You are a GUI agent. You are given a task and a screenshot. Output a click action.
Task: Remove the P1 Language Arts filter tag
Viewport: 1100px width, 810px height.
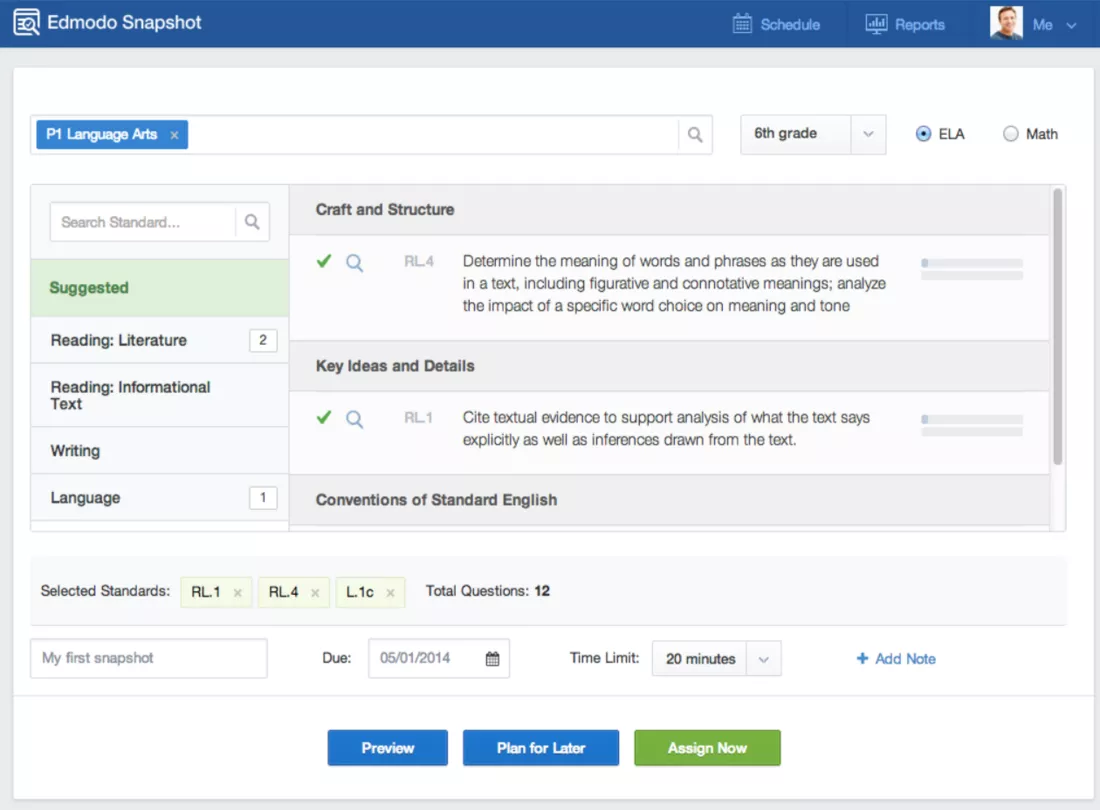tap(173, 133)
